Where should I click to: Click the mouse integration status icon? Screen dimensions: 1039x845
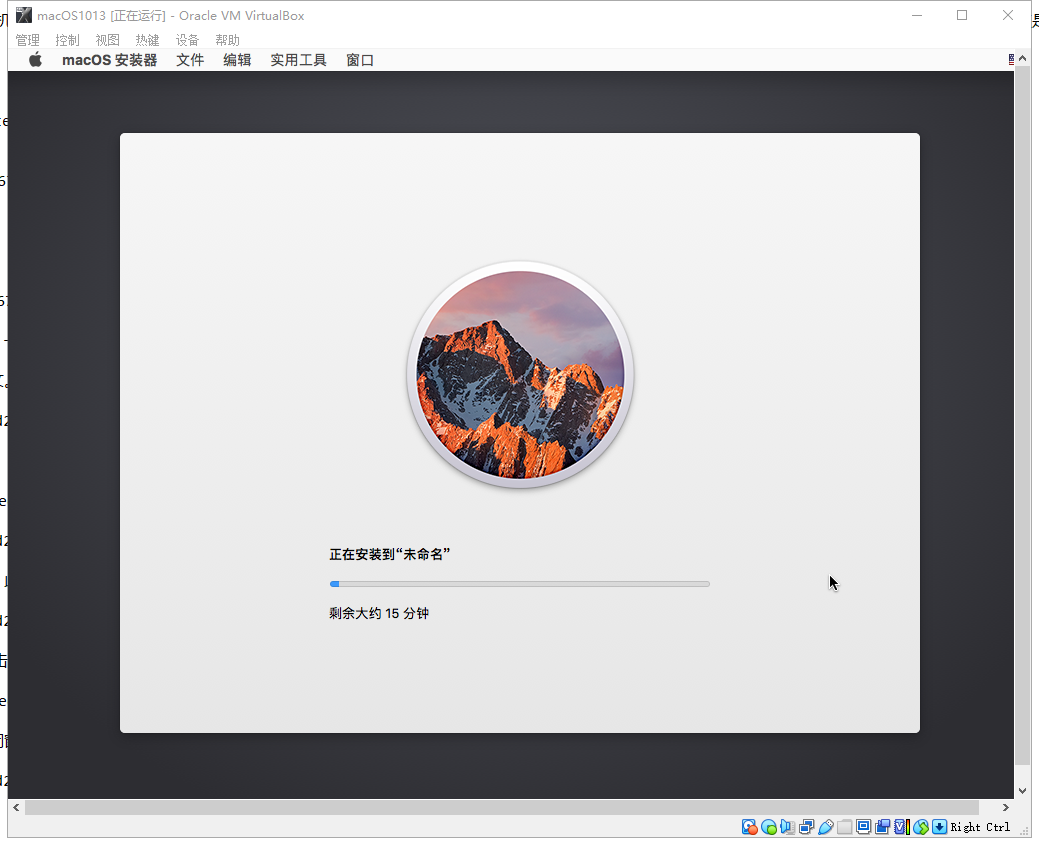(x=921, y=826)
